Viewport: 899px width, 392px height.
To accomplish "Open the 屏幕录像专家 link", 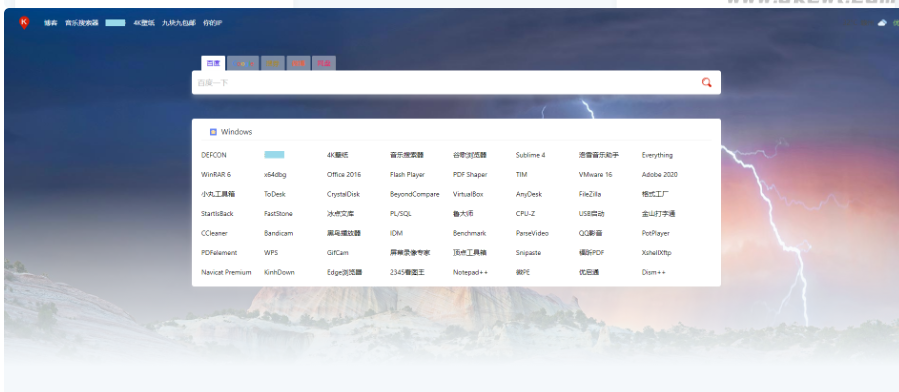I will point(410,253).
